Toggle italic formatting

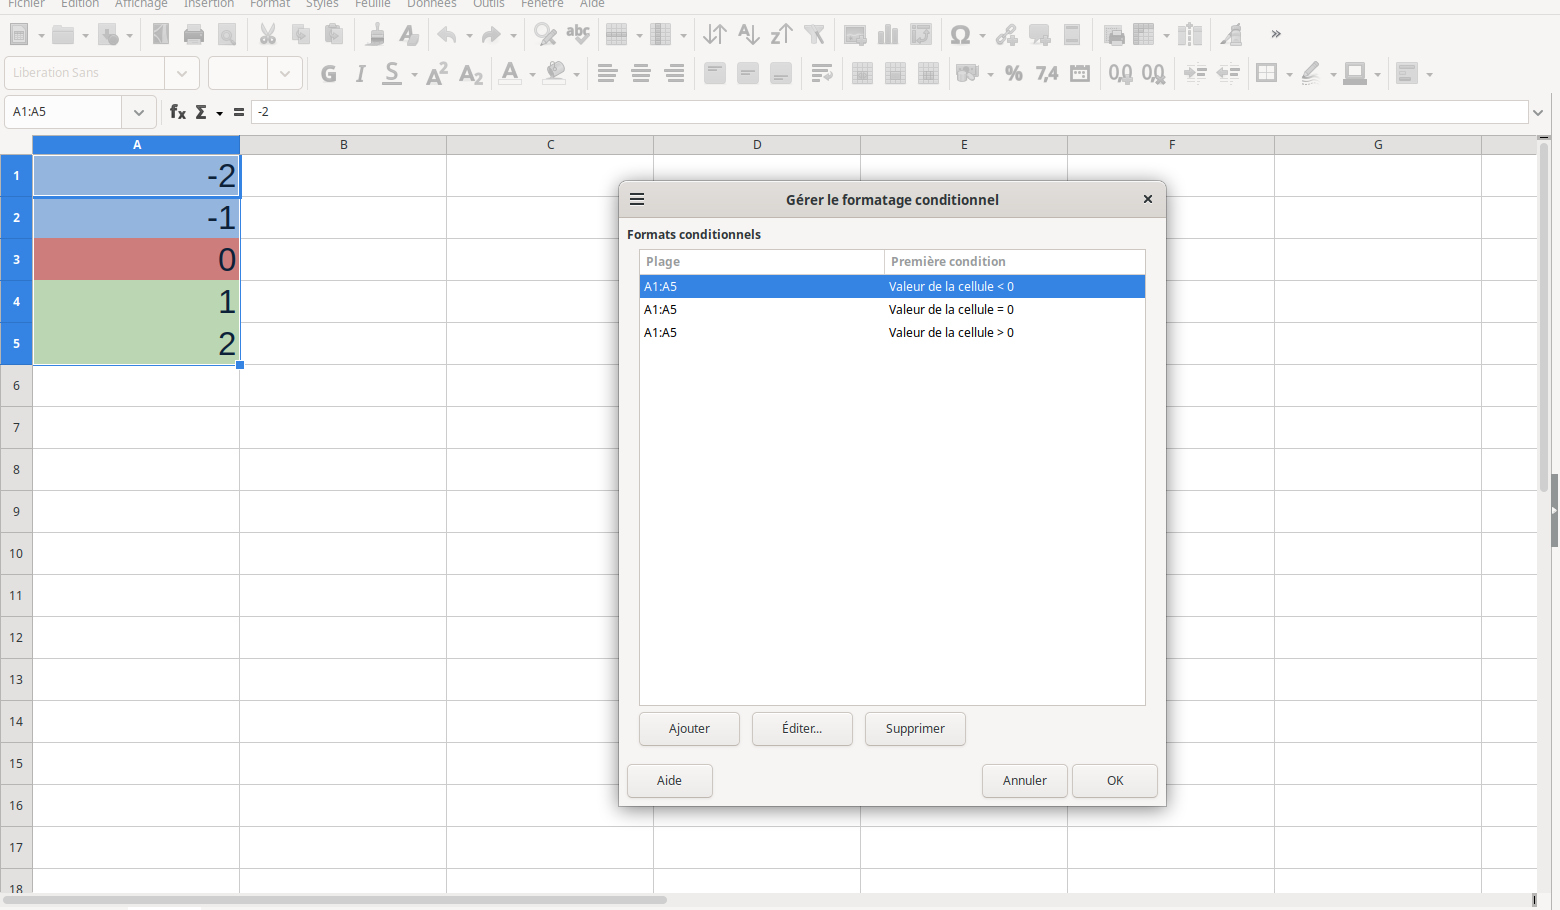tap(360, 73)
